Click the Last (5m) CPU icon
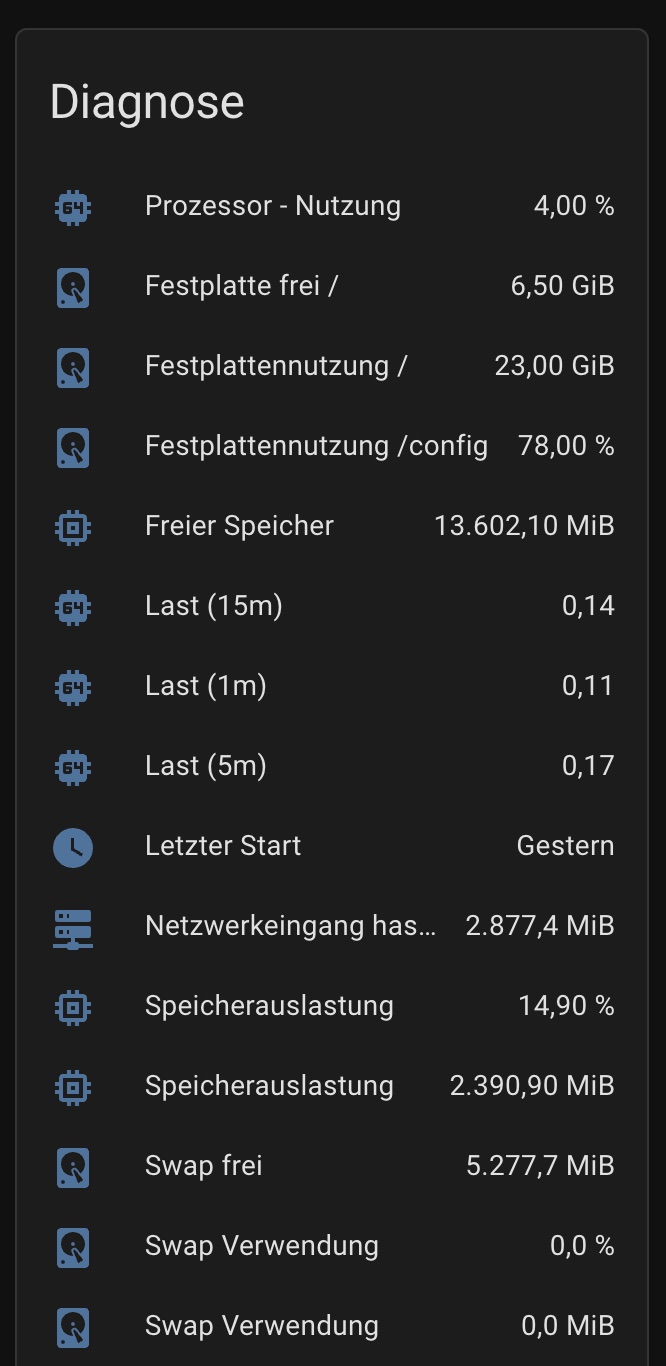Screen dimensions: 666x1366 [73, 767]
